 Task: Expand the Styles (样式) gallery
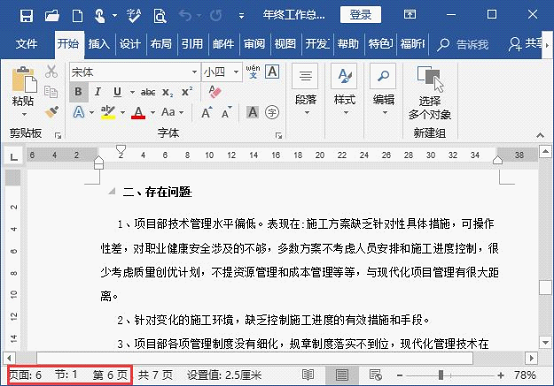coord(344,90)
